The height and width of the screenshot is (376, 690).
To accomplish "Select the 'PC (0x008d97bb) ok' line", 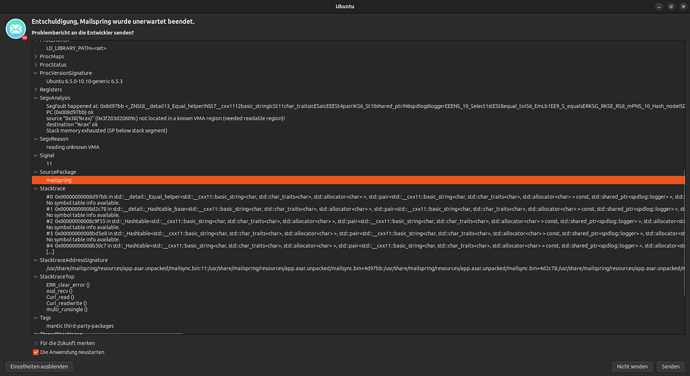I will [x=70, y=112].
